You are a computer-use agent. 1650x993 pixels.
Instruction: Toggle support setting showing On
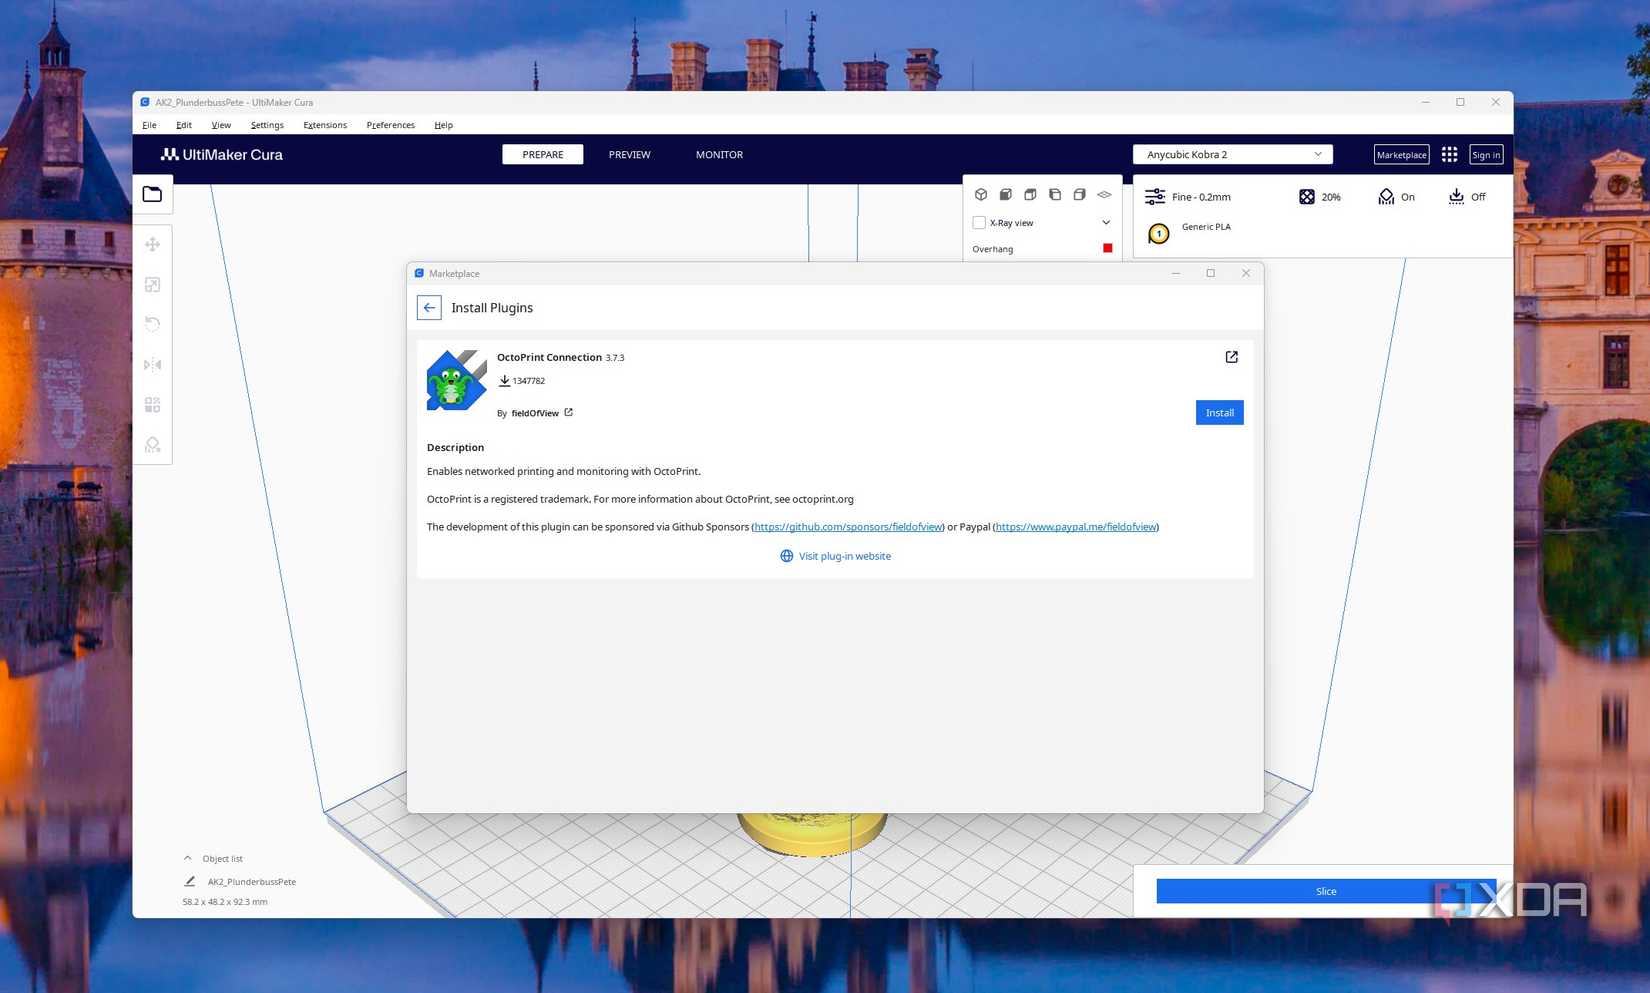pyautogui.click(x=1396, y=197)
